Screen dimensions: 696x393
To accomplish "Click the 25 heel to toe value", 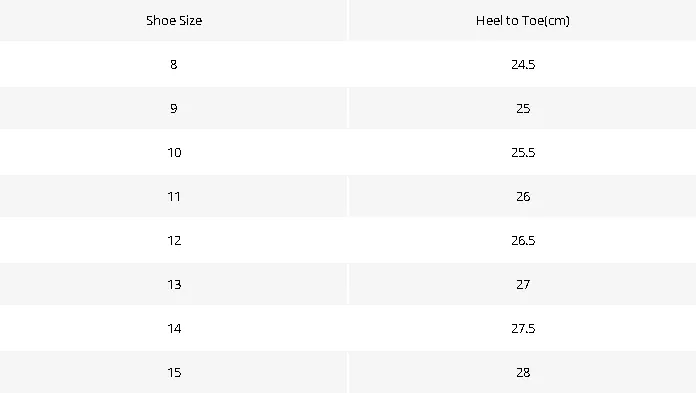I will coord(523,108).
